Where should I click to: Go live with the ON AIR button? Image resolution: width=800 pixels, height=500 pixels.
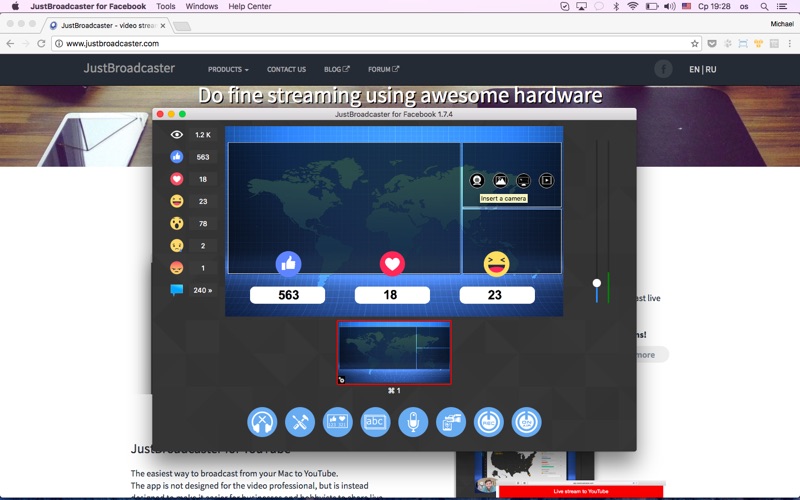click(x=526, y=422)
